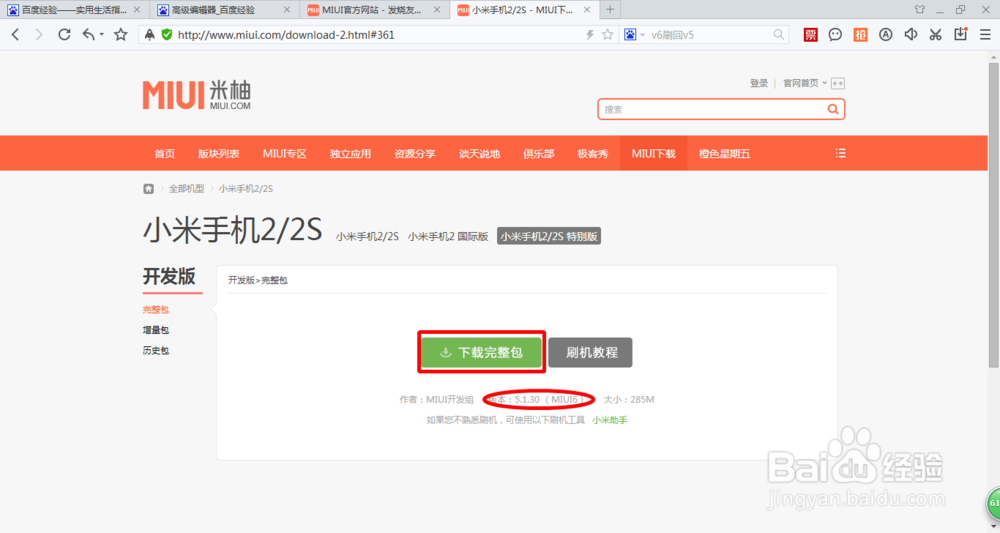Image resolution: width=1000 pixels, height=533 pixels.
Task: Open the downloads manager icon
Action: (960, 34)
